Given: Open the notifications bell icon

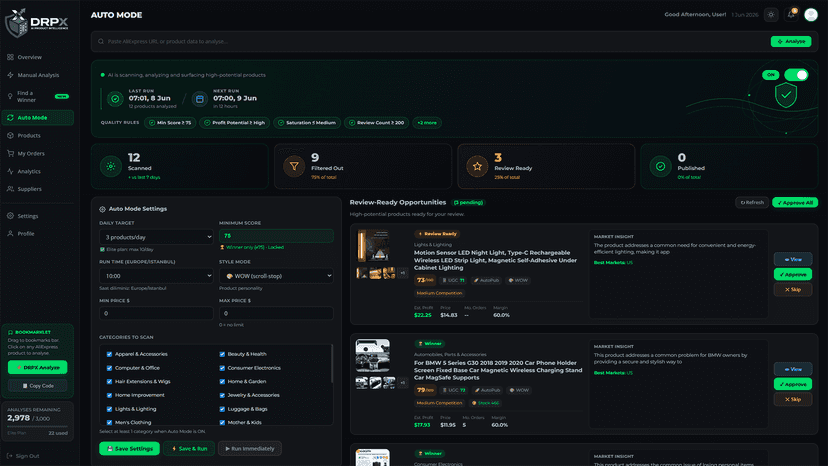Looking at the screenshot, I should 791,15.
